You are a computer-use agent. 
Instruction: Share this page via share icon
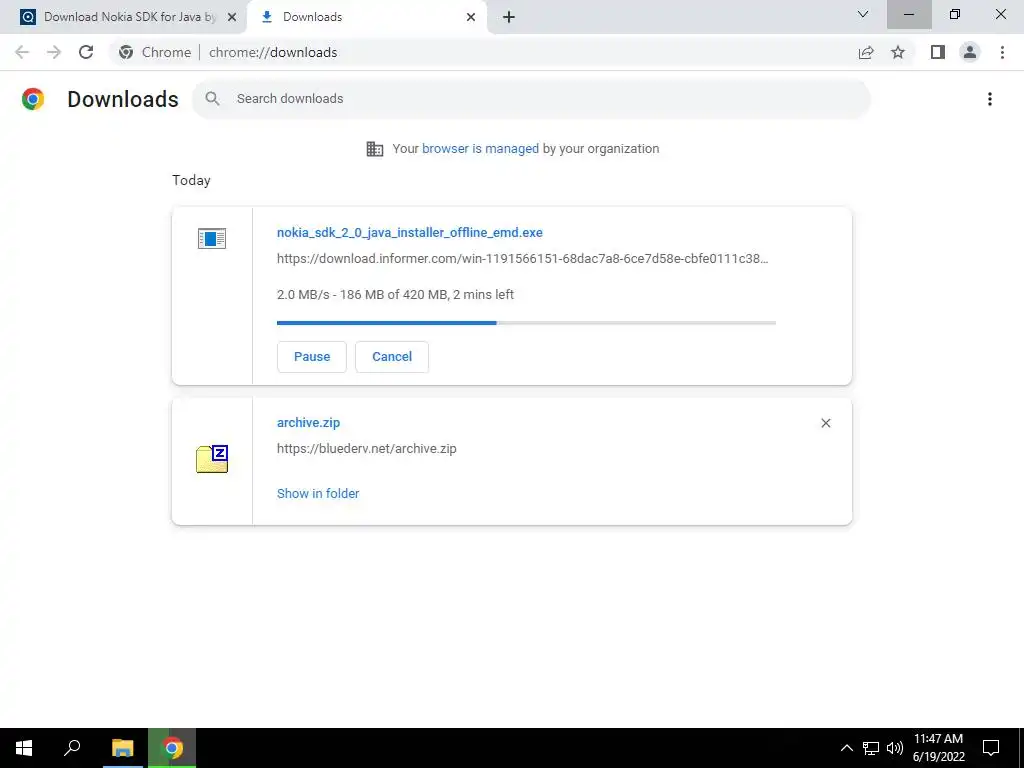[866, 52]
